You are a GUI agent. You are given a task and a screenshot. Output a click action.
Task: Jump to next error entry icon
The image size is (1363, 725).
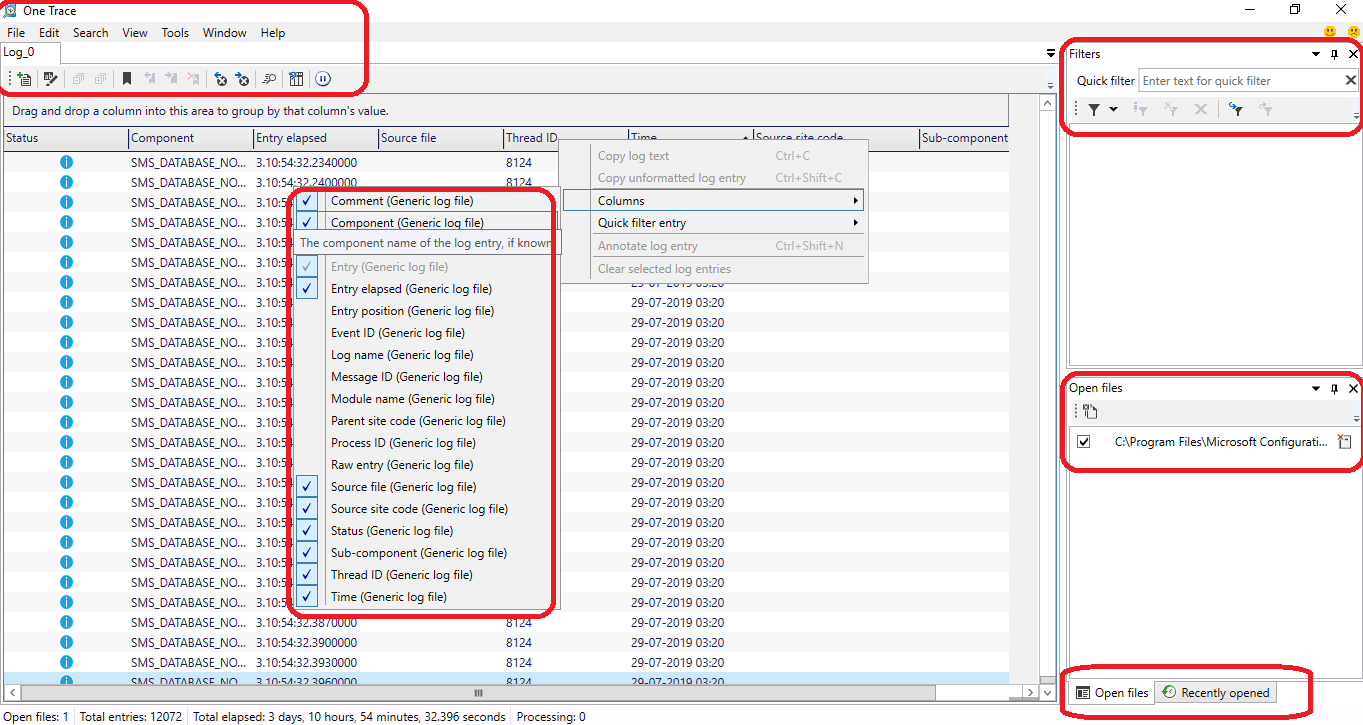point(242,79)
